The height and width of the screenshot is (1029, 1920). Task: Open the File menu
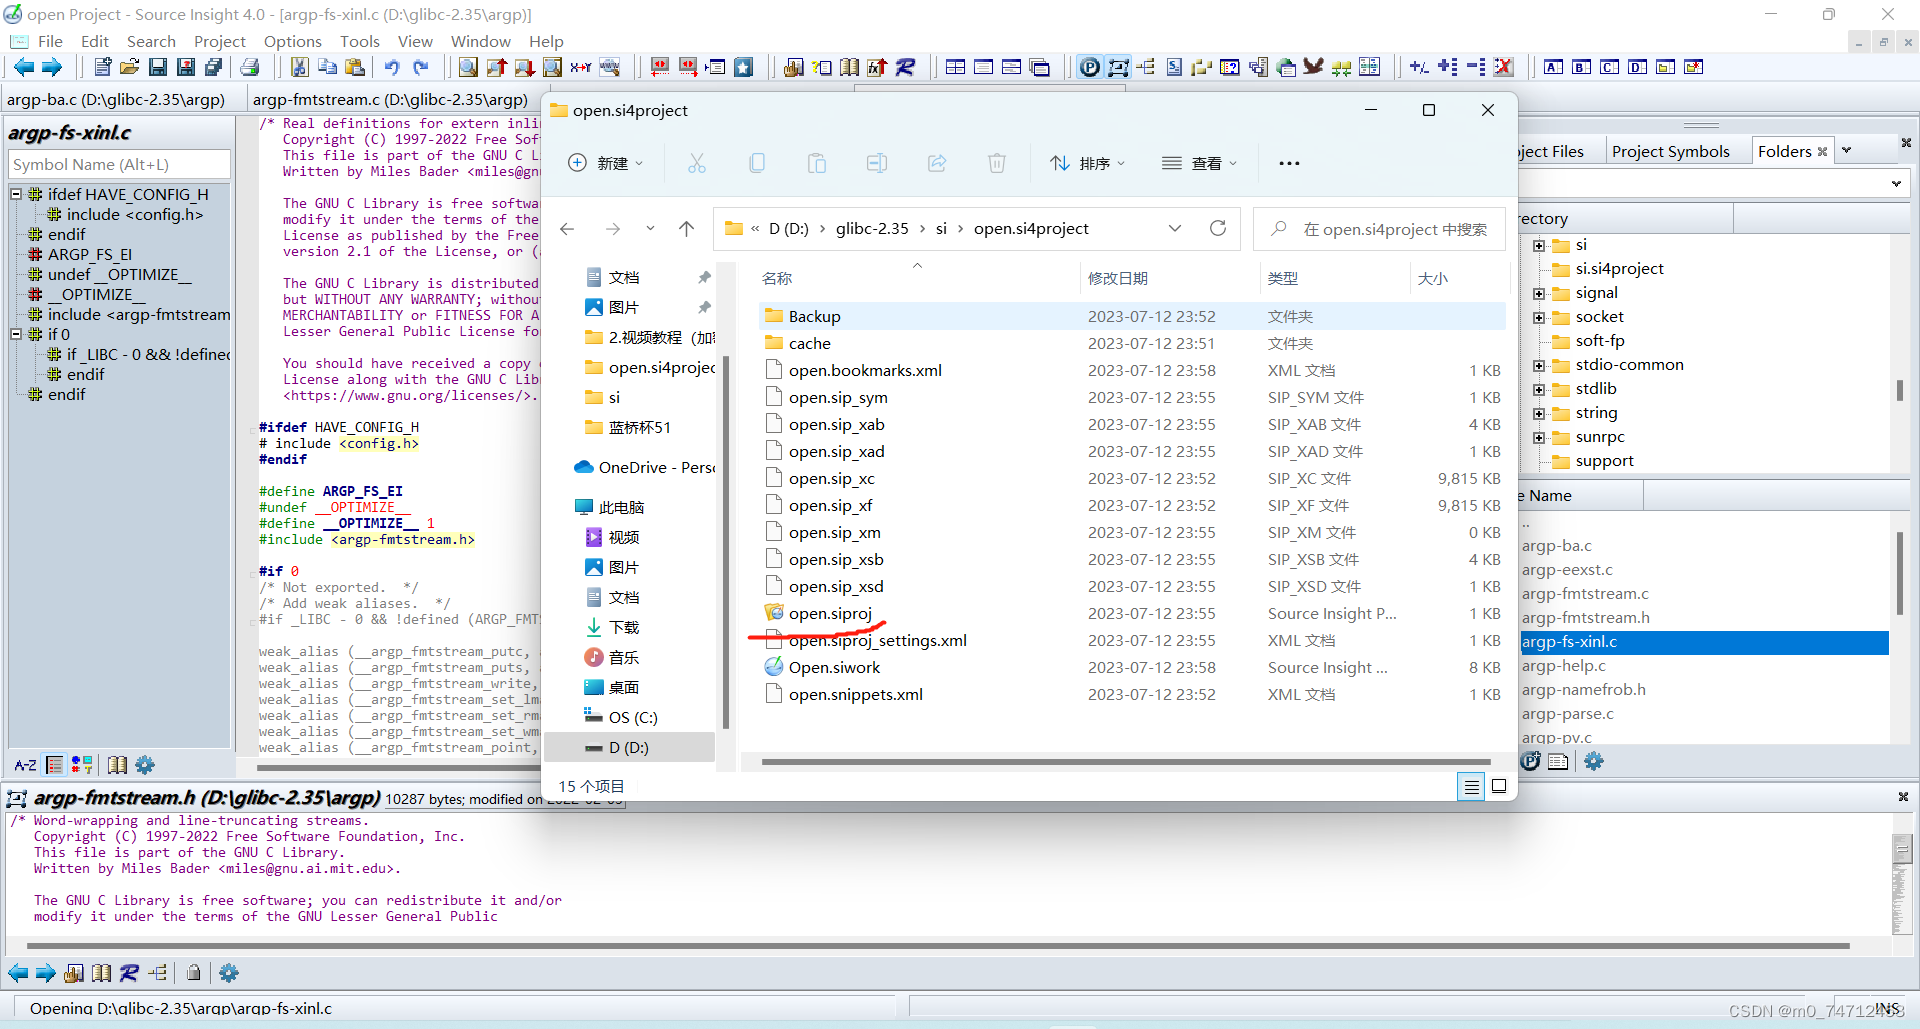point(50,41)
